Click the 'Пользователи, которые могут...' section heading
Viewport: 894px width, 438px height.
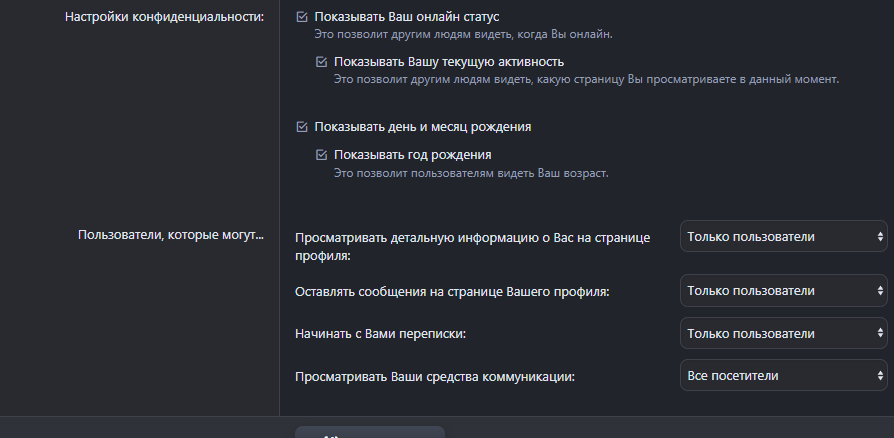171,236
